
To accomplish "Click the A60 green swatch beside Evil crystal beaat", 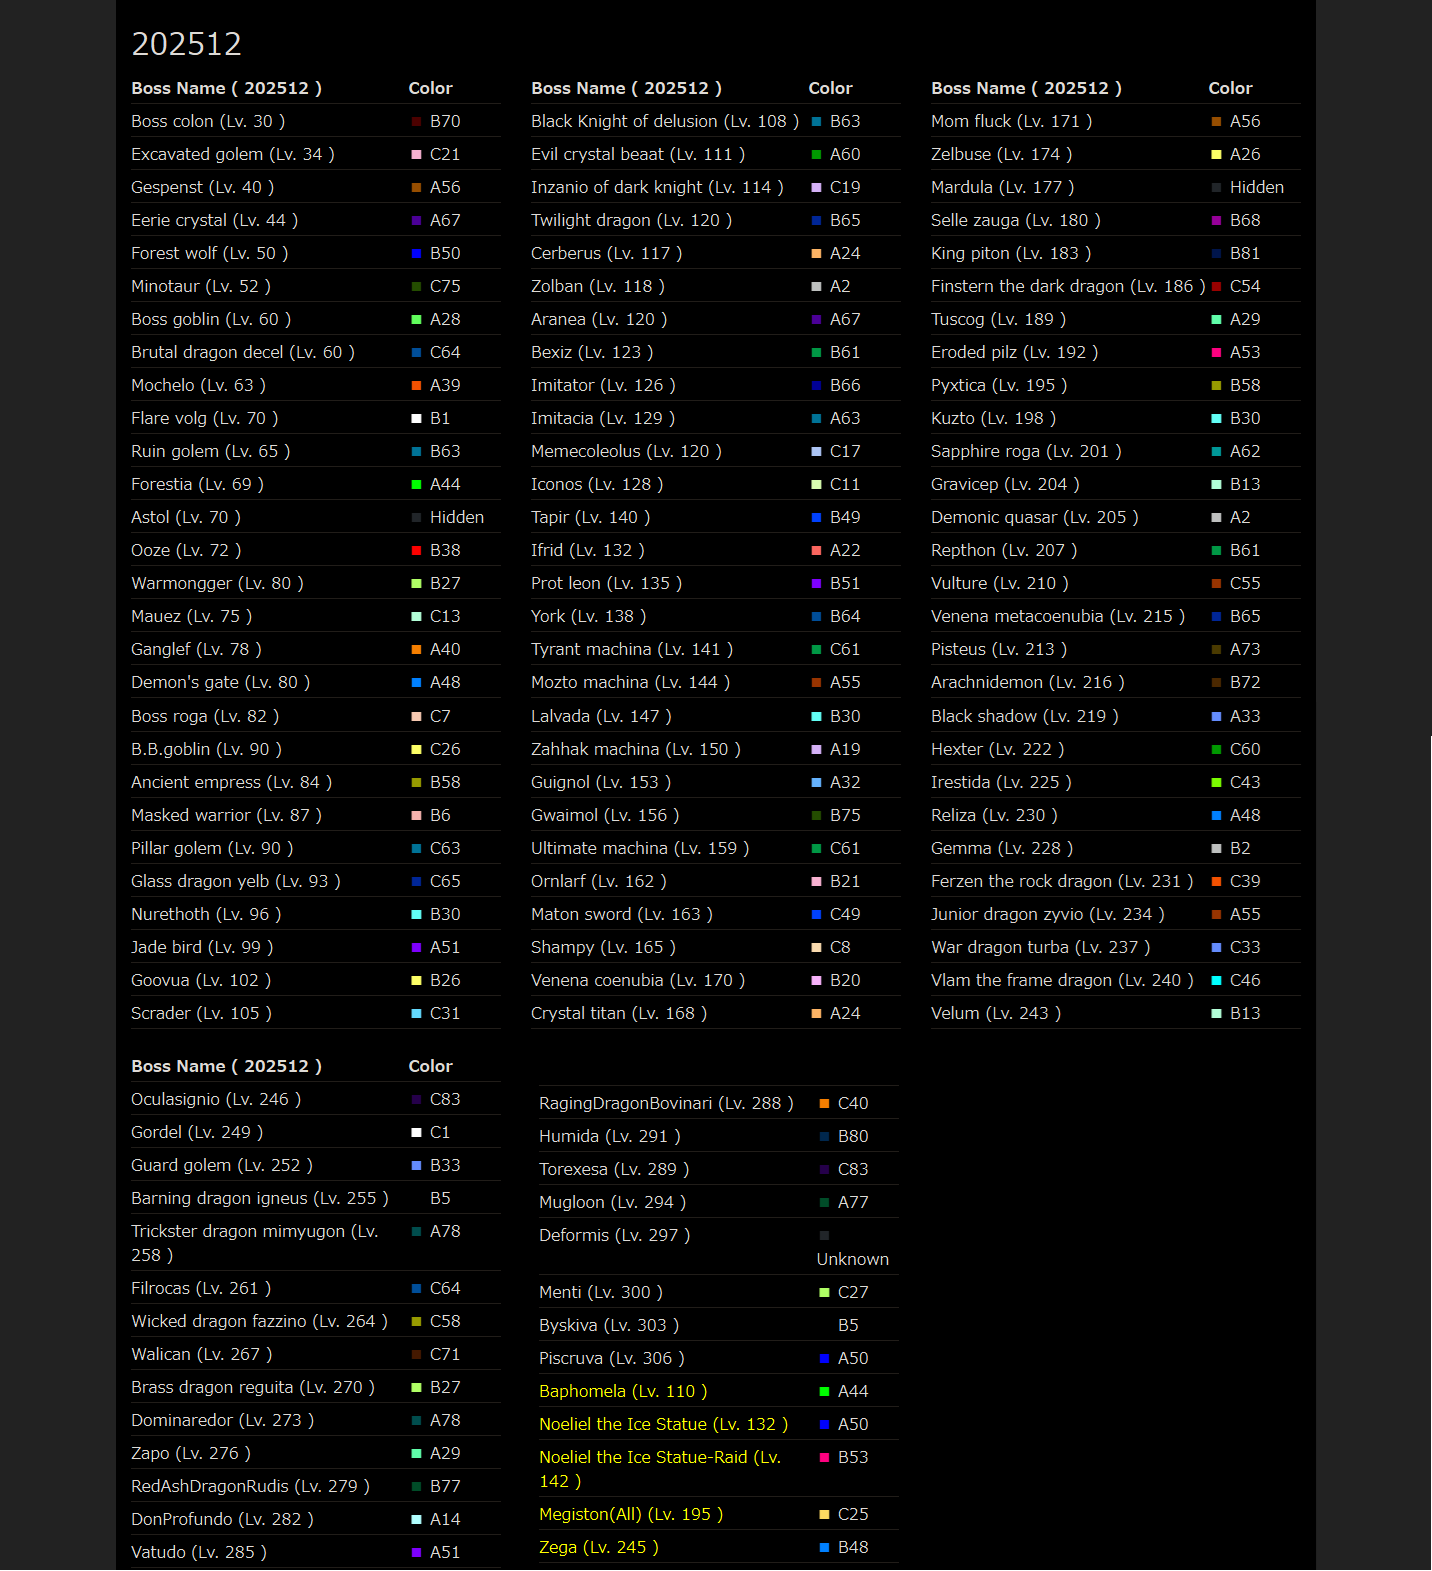I will coord(816,155).
